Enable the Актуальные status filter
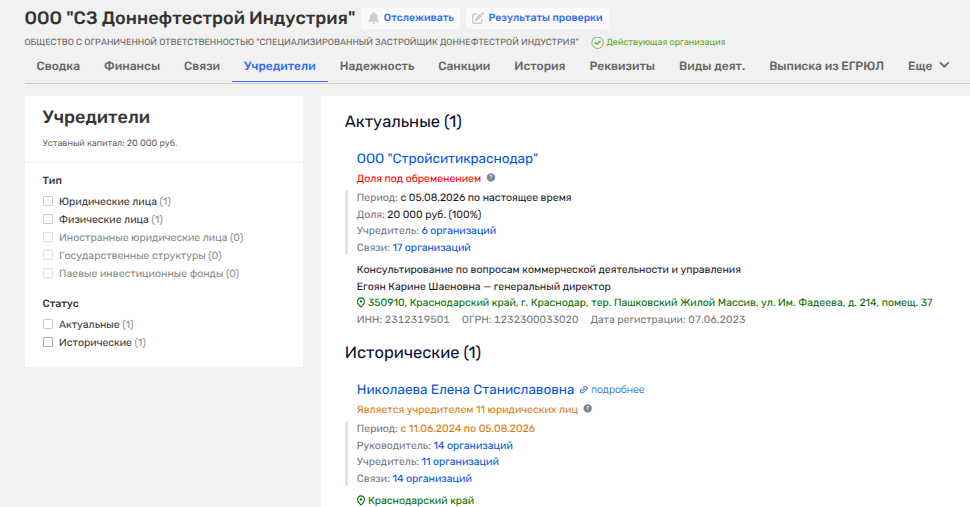 pos(48,324)
